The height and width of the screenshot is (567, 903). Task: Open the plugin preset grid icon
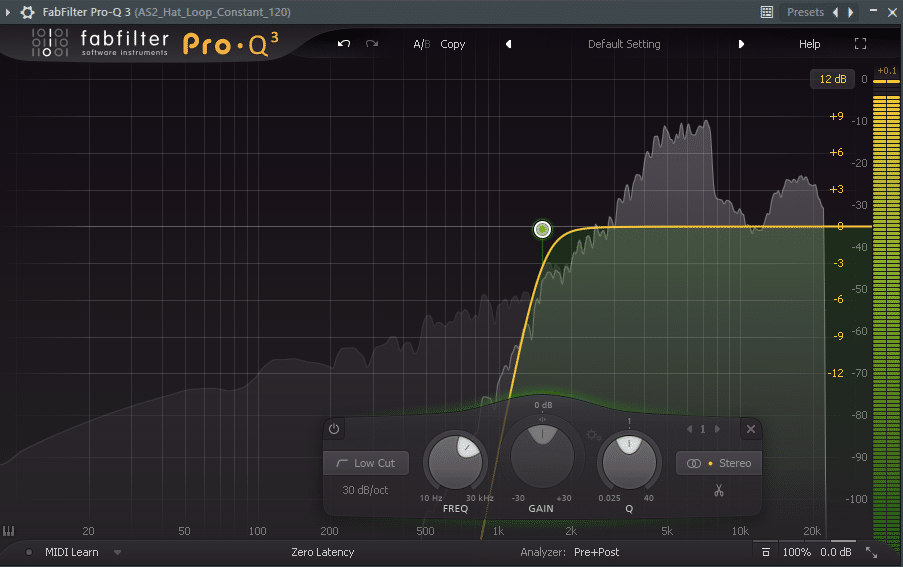pos(767,12)
